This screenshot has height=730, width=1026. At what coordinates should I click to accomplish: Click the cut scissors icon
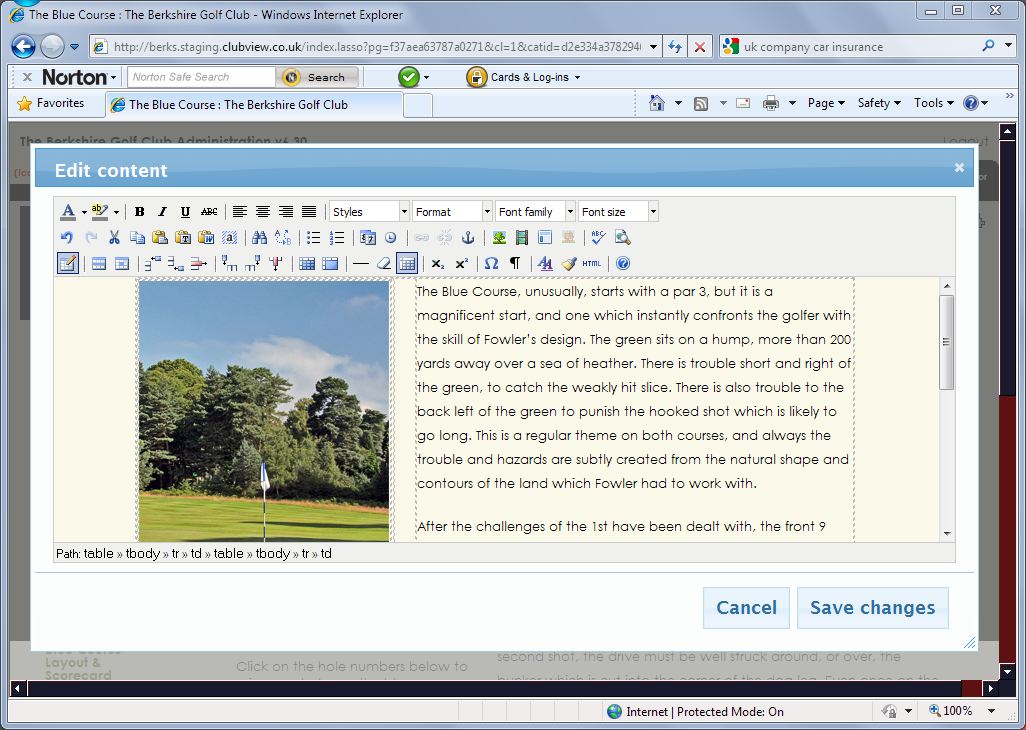(x=114, y=238)
